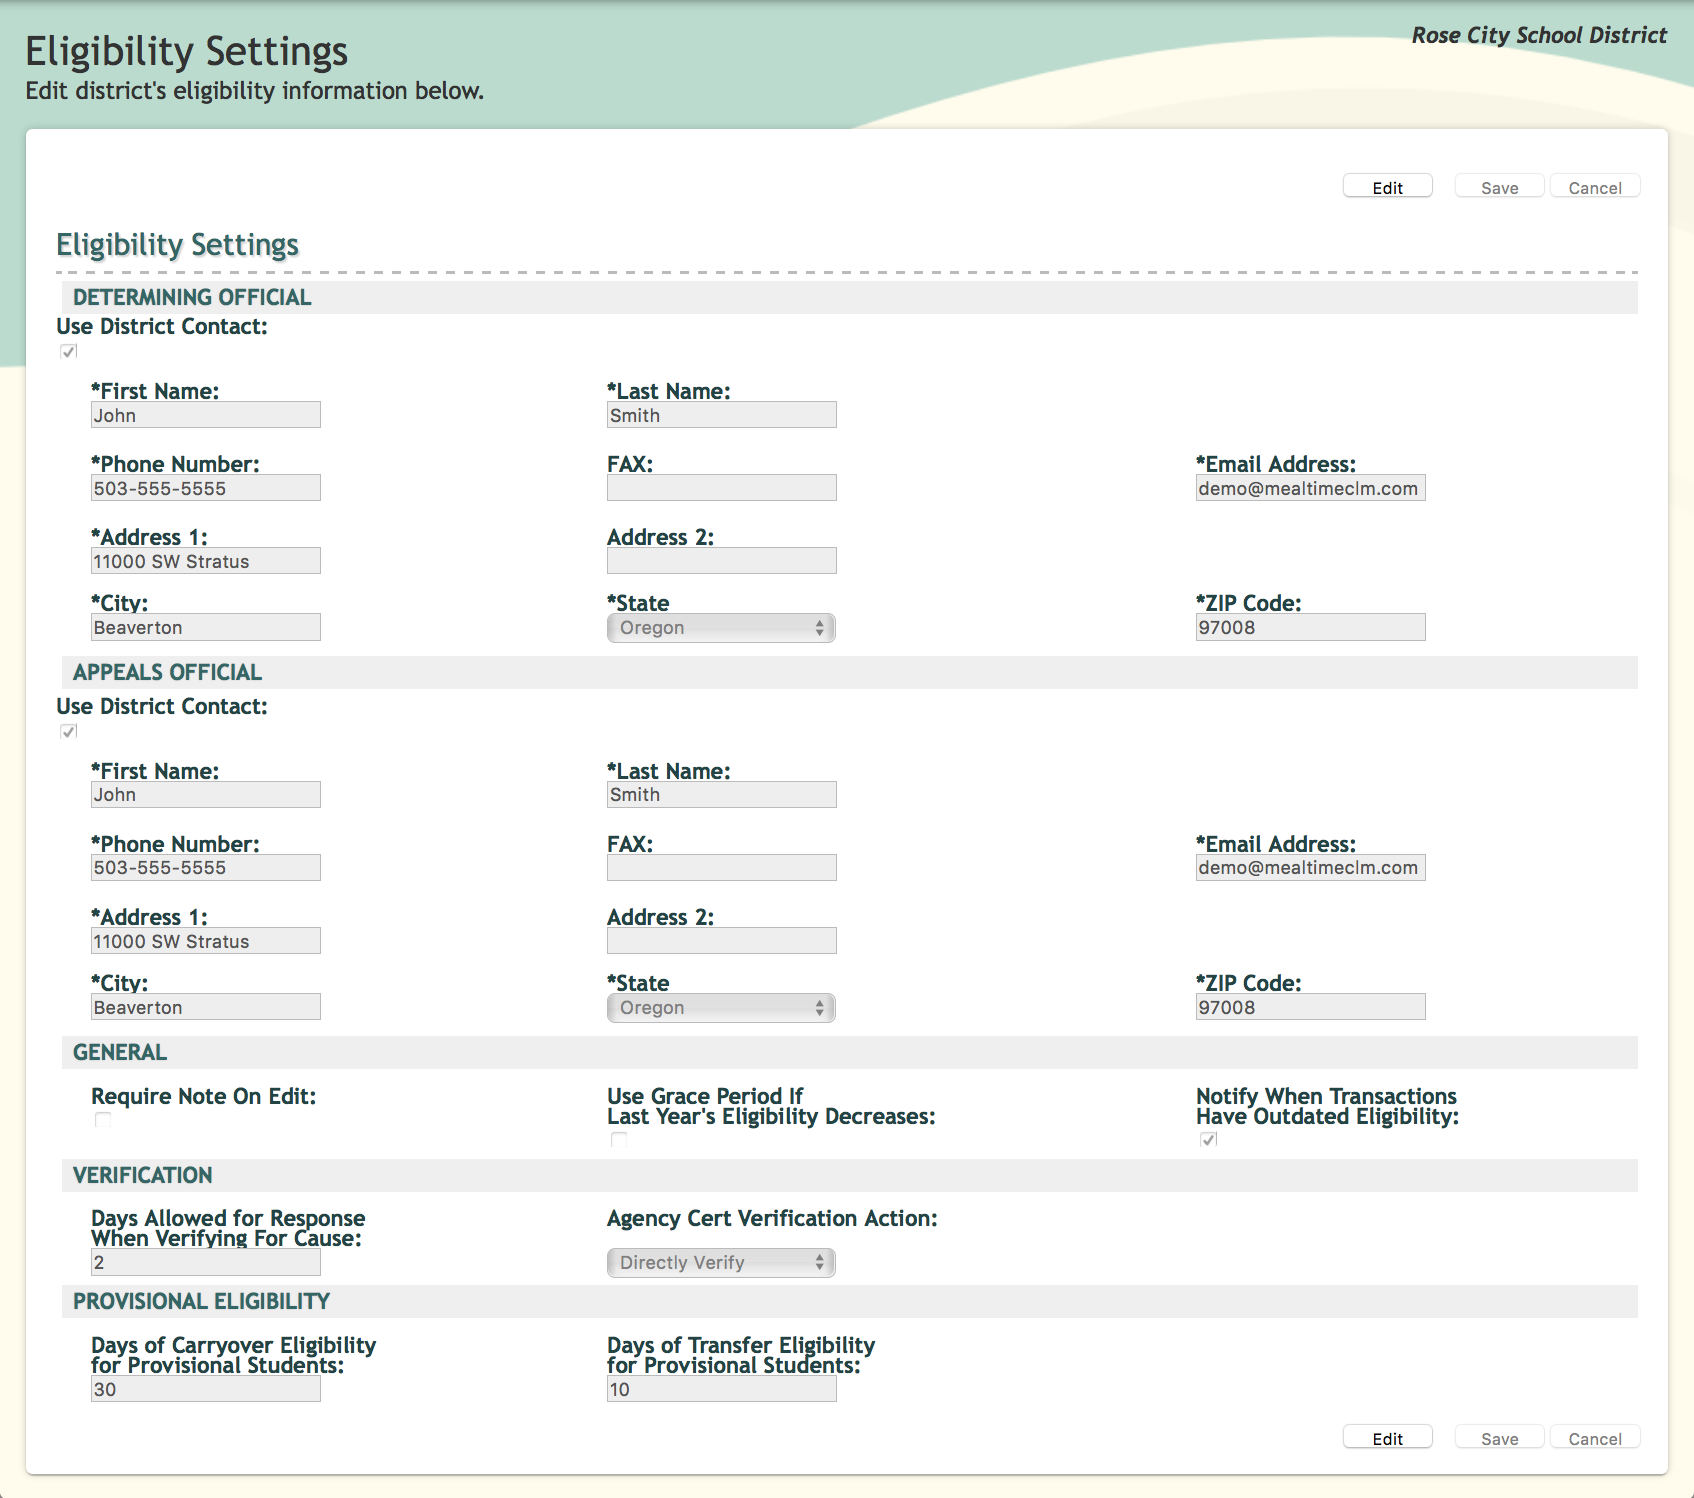Image resolution: width=1694 pixels, height=1498 pixels.
Task: Select Determining Official Address 1 field
Action: pyautogui.click(x=206, y=561)
